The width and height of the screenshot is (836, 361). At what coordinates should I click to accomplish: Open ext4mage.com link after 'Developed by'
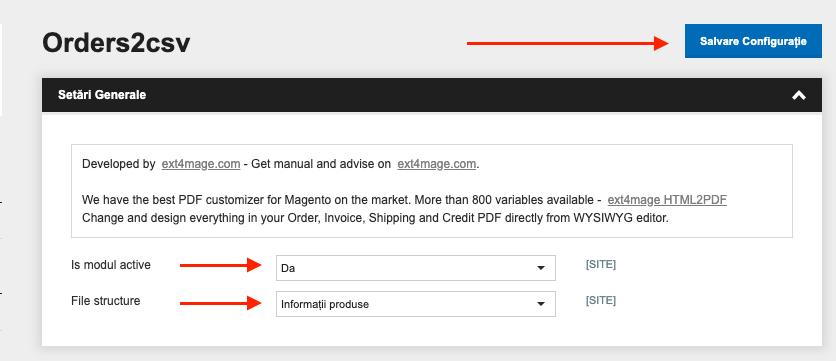200,164
